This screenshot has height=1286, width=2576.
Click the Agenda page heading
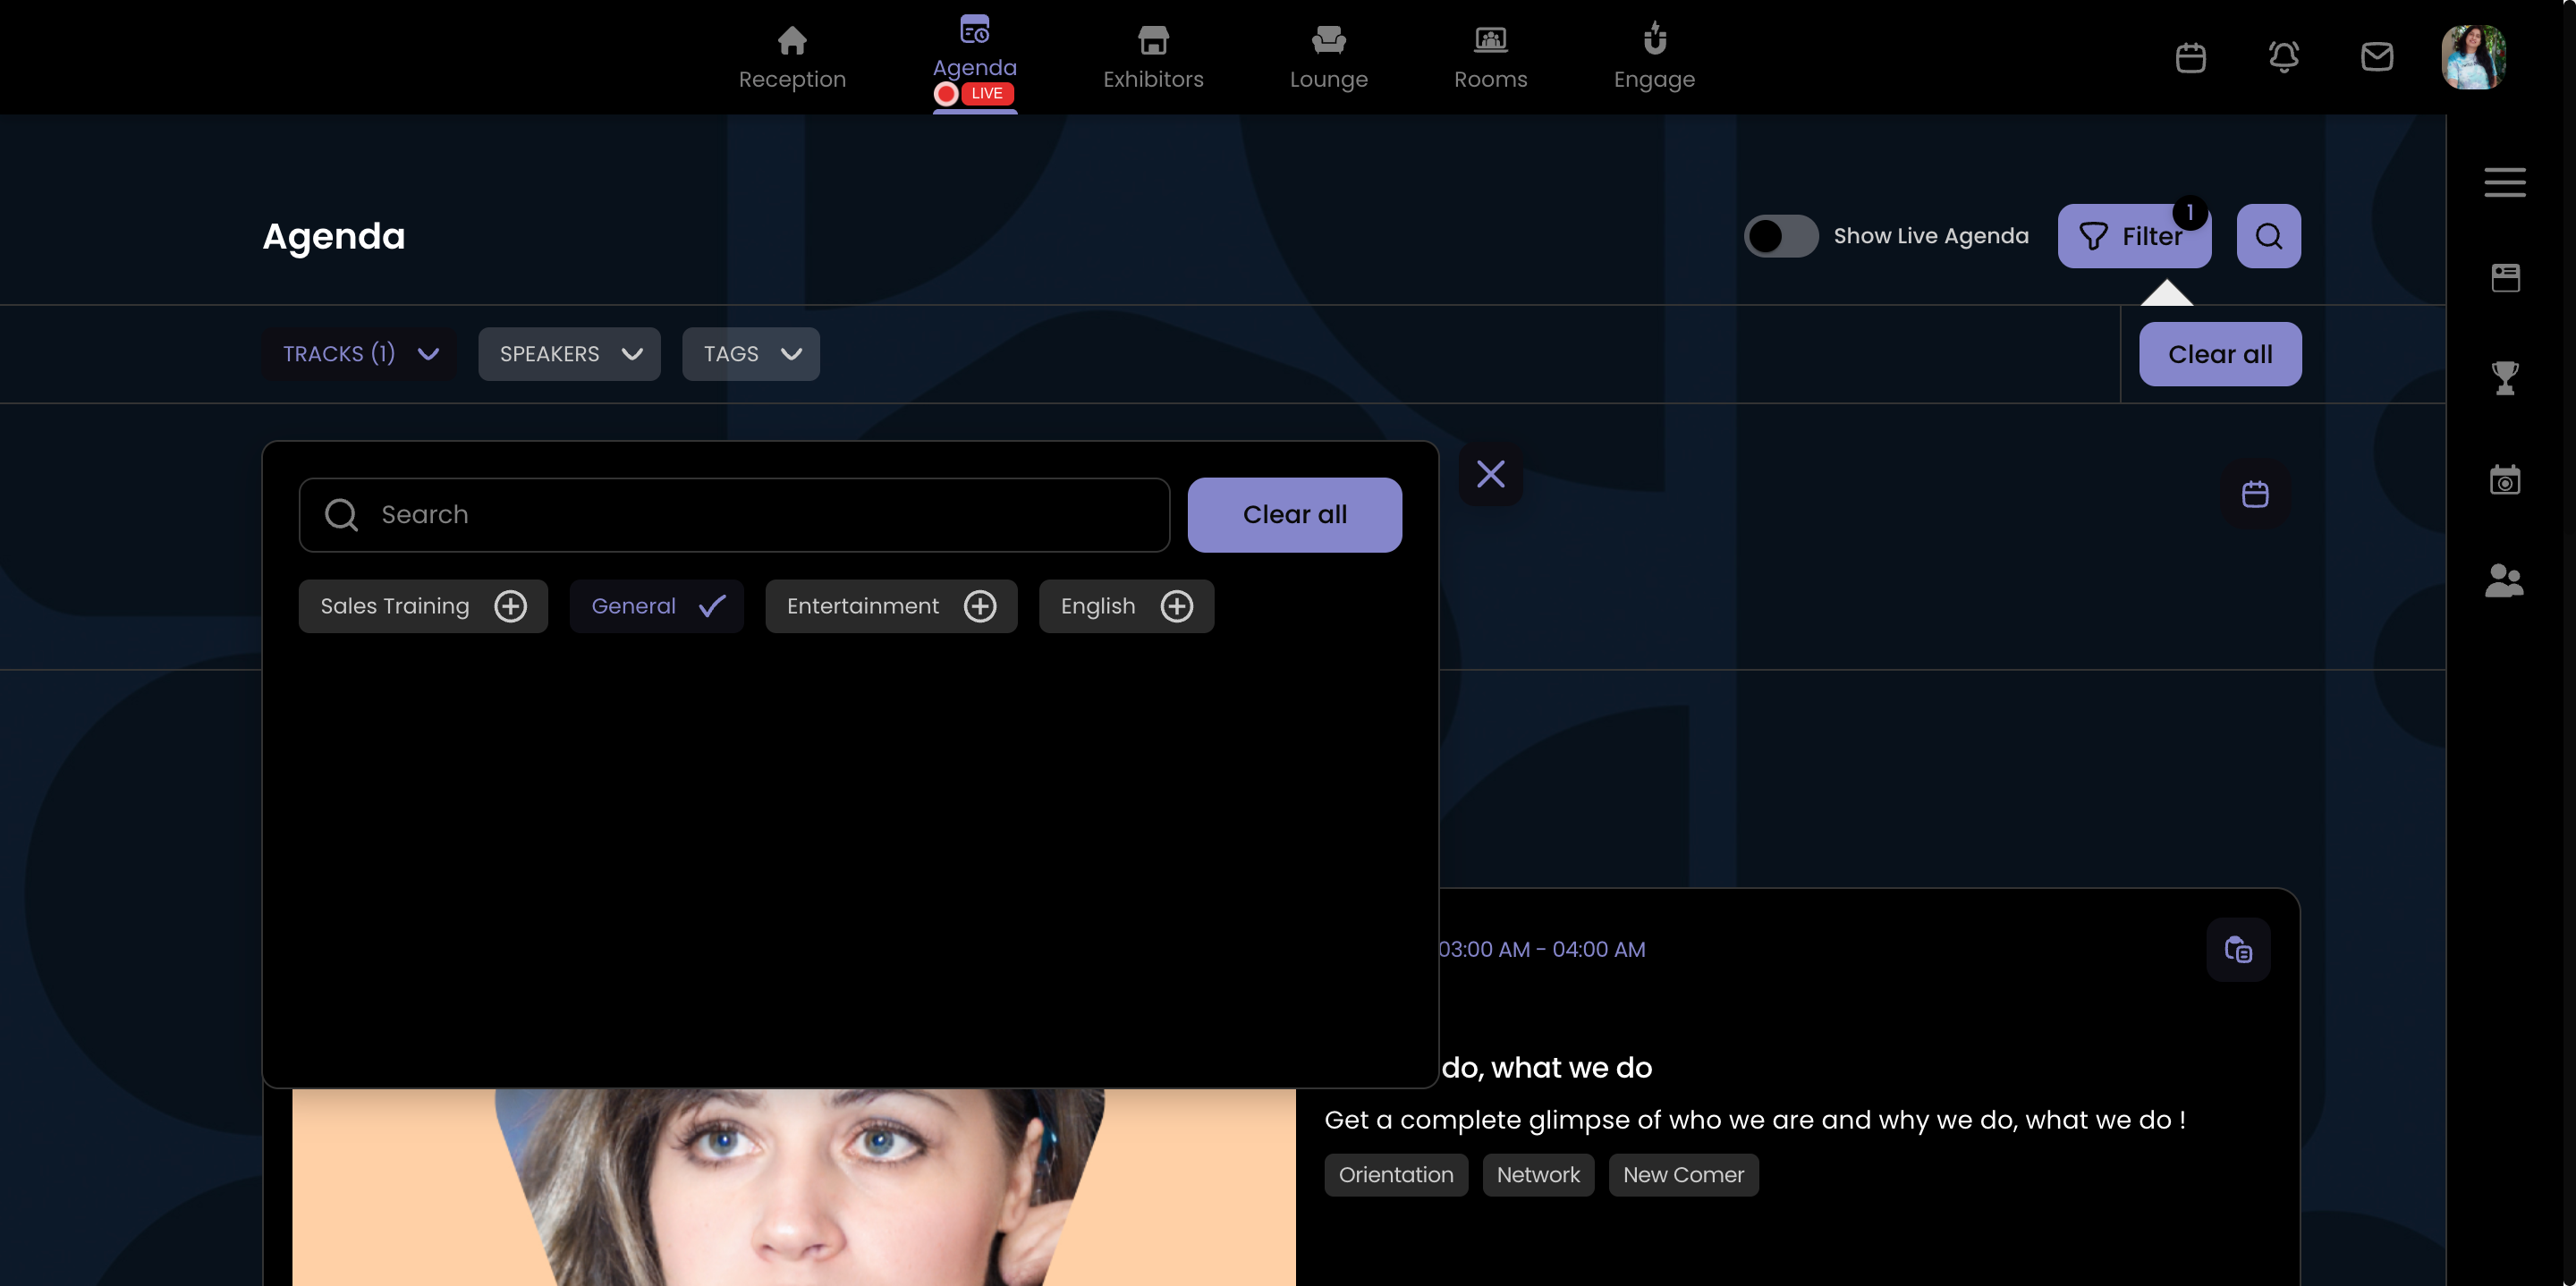coord(334,237)
